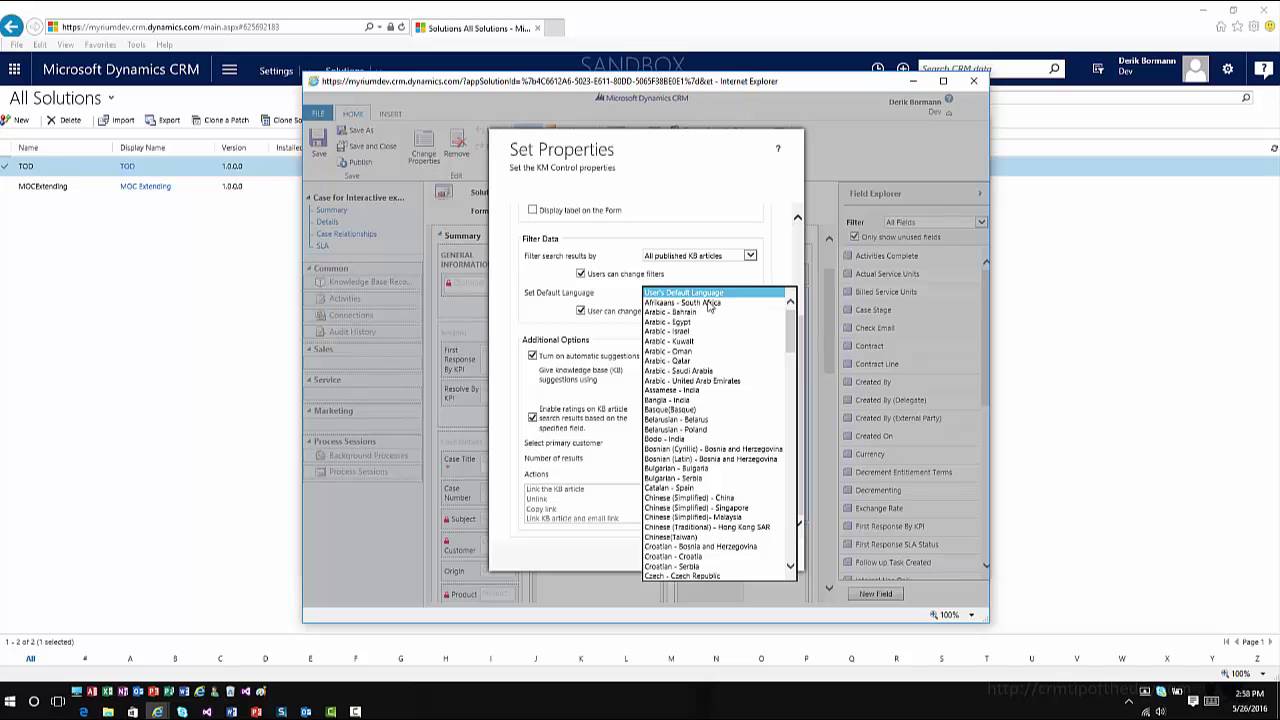Open Windows Start menu

pyautogui.click(x=10, y=701)
